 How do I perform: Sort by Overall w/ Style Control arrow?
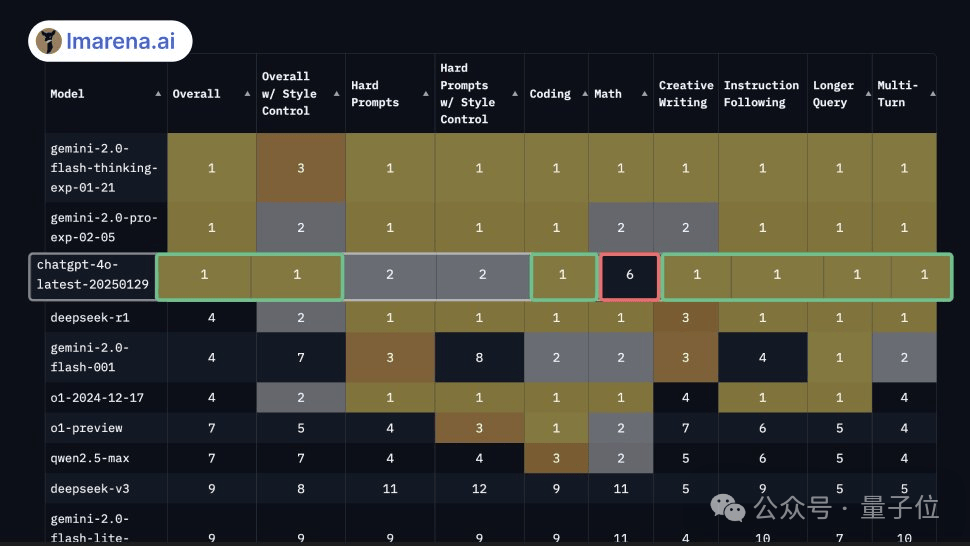point(337,93)
